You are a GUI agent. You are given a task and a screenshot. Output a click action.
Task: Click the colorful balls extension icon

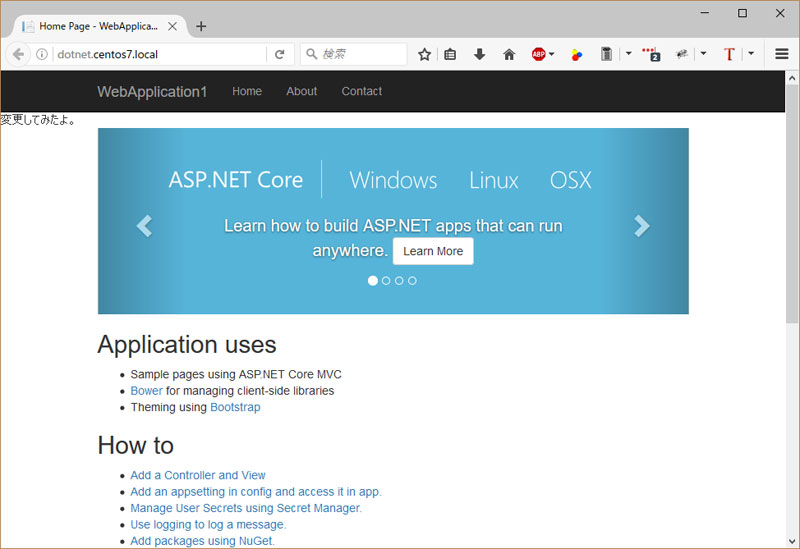pyautogui.click(x=577, y=55)
